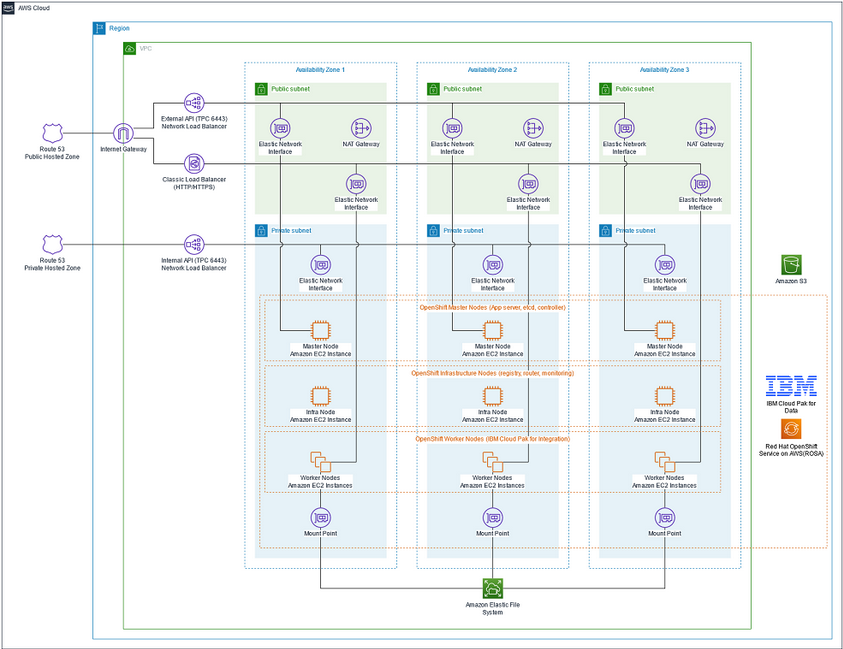Click the Red Hat OpenShift ROSA icon
The width and height of the screenshot is (843, 649).
click(791, 429)
